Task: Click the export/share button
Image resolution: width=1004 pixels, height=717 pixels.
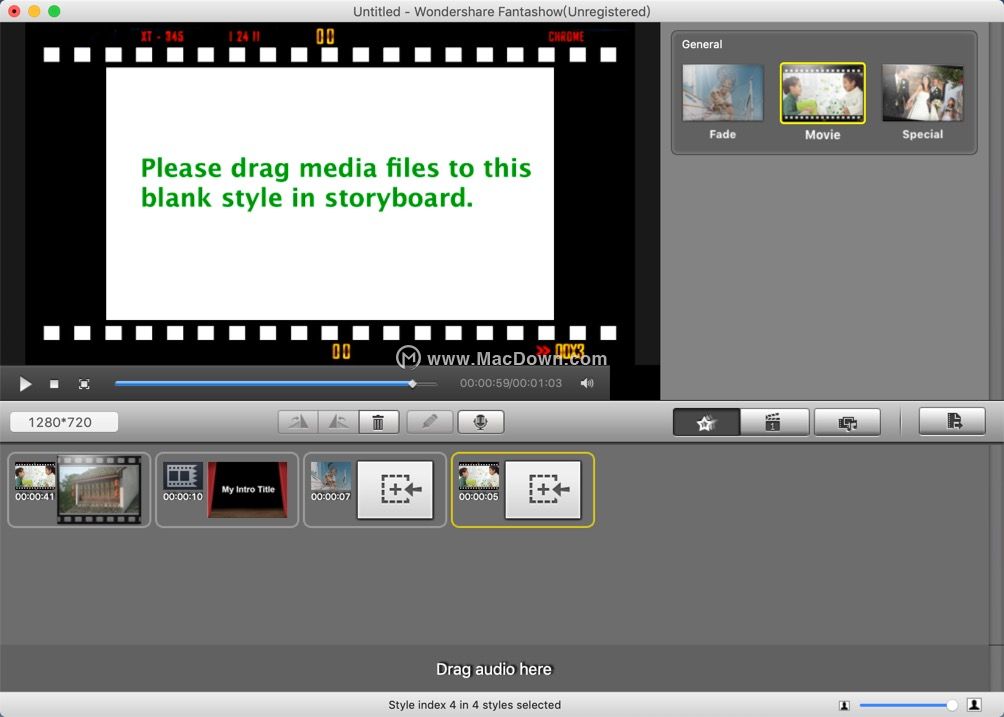Action: coord(952,421)
